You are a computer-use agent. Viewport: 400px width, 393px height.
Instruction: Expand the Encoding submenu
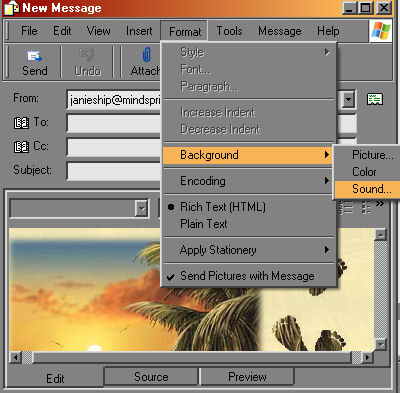[249, 181]
